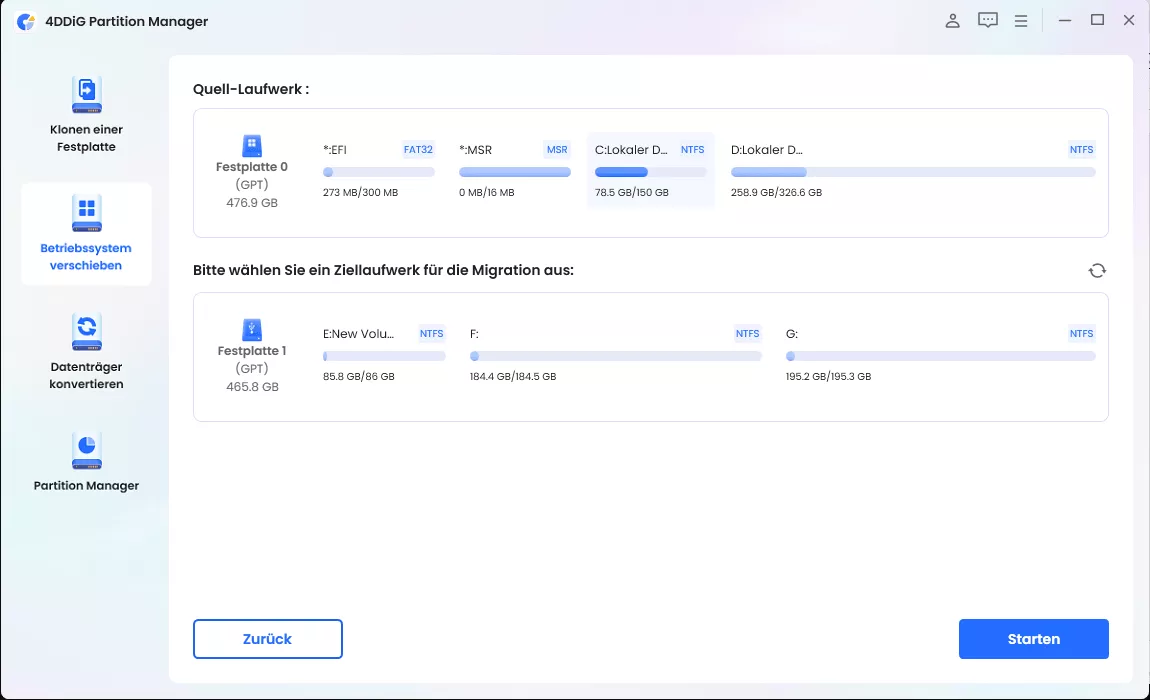
Task: Click the MSR file system badge
Action: point(557,150)
